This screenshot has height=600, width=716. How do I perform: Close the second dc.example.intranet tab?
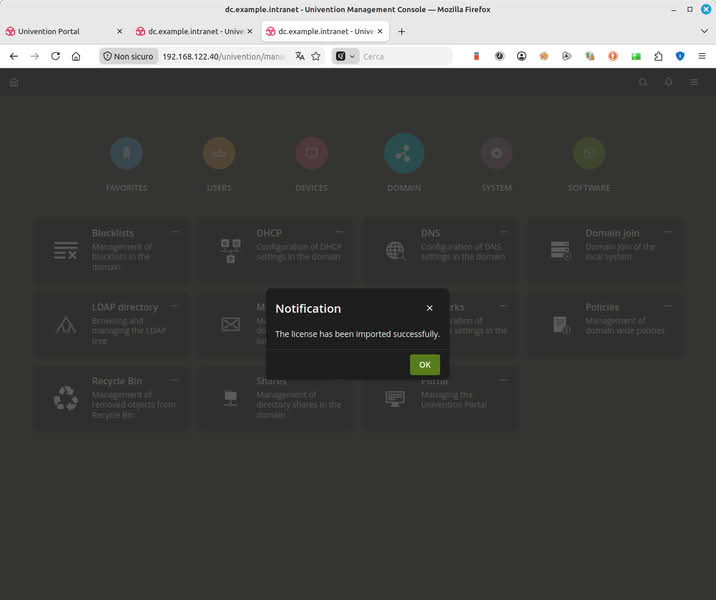coord(250,31)
